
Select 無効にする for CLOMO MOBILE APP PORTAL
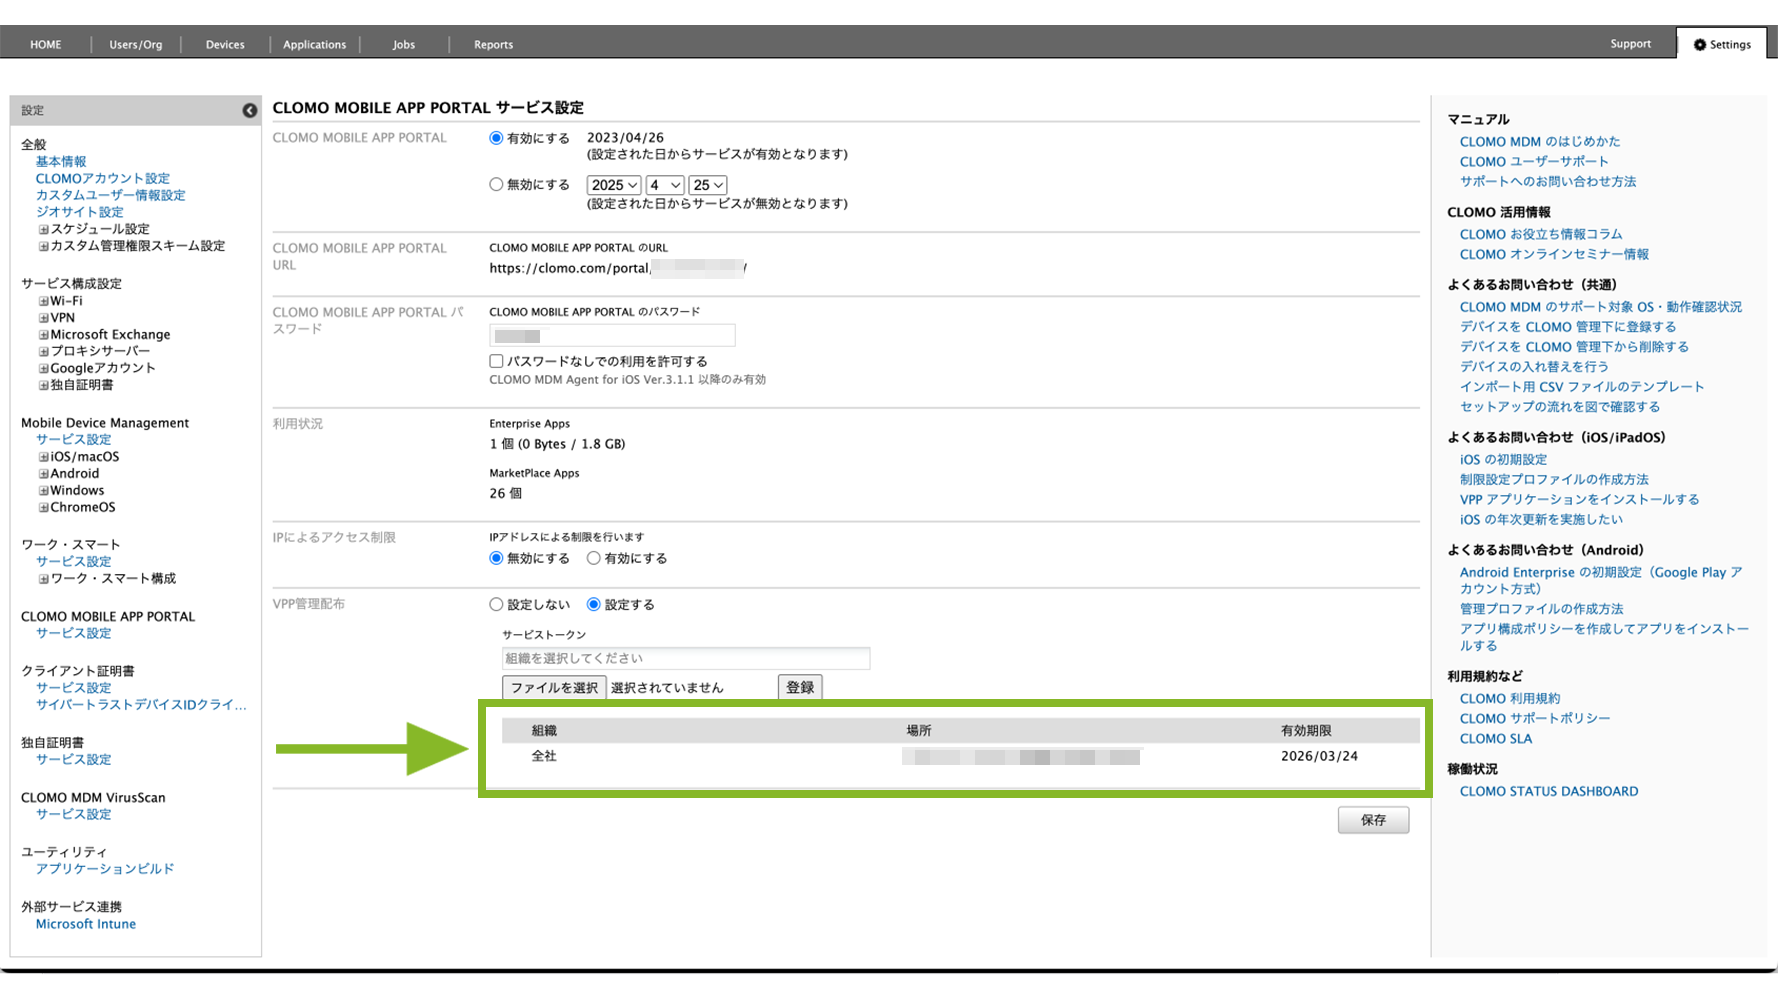click(496, 184)
